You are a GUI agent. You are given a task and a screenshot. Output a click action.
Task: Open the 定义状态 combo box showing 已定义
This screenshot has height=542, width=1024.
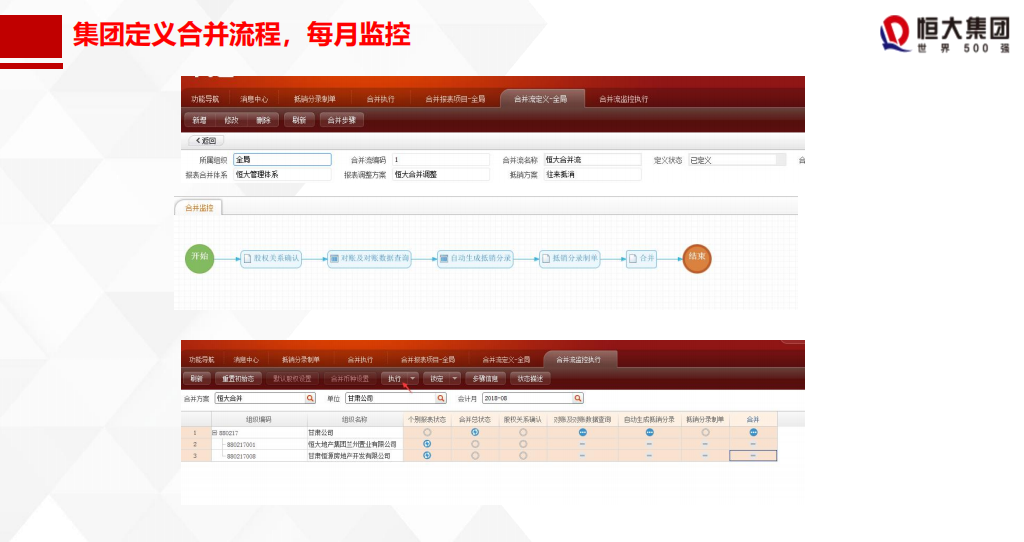[737, 160]
